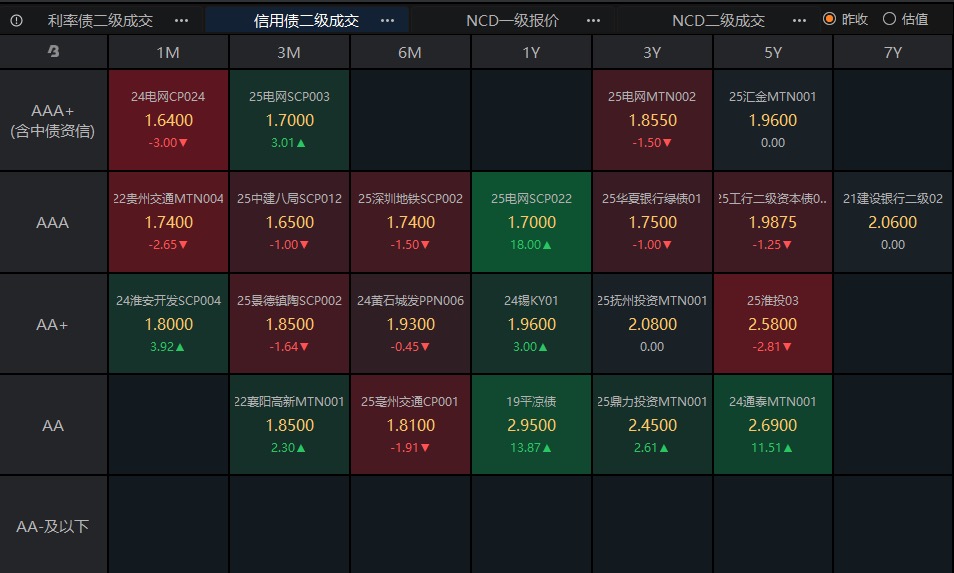Click the 25景德镇陶SCP002 cell
Image resolution: width=954 pixels, height=573 pixels.
click(290, 324)
